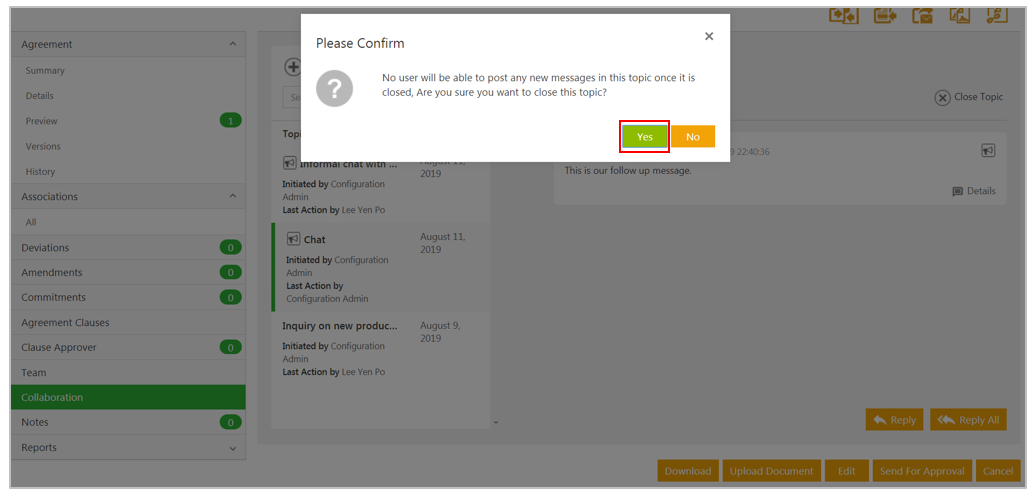Viewport: 1035px width, 498px height.
Task: Click the link chain icon in top toolbar
Action: [x=996, y=15]
